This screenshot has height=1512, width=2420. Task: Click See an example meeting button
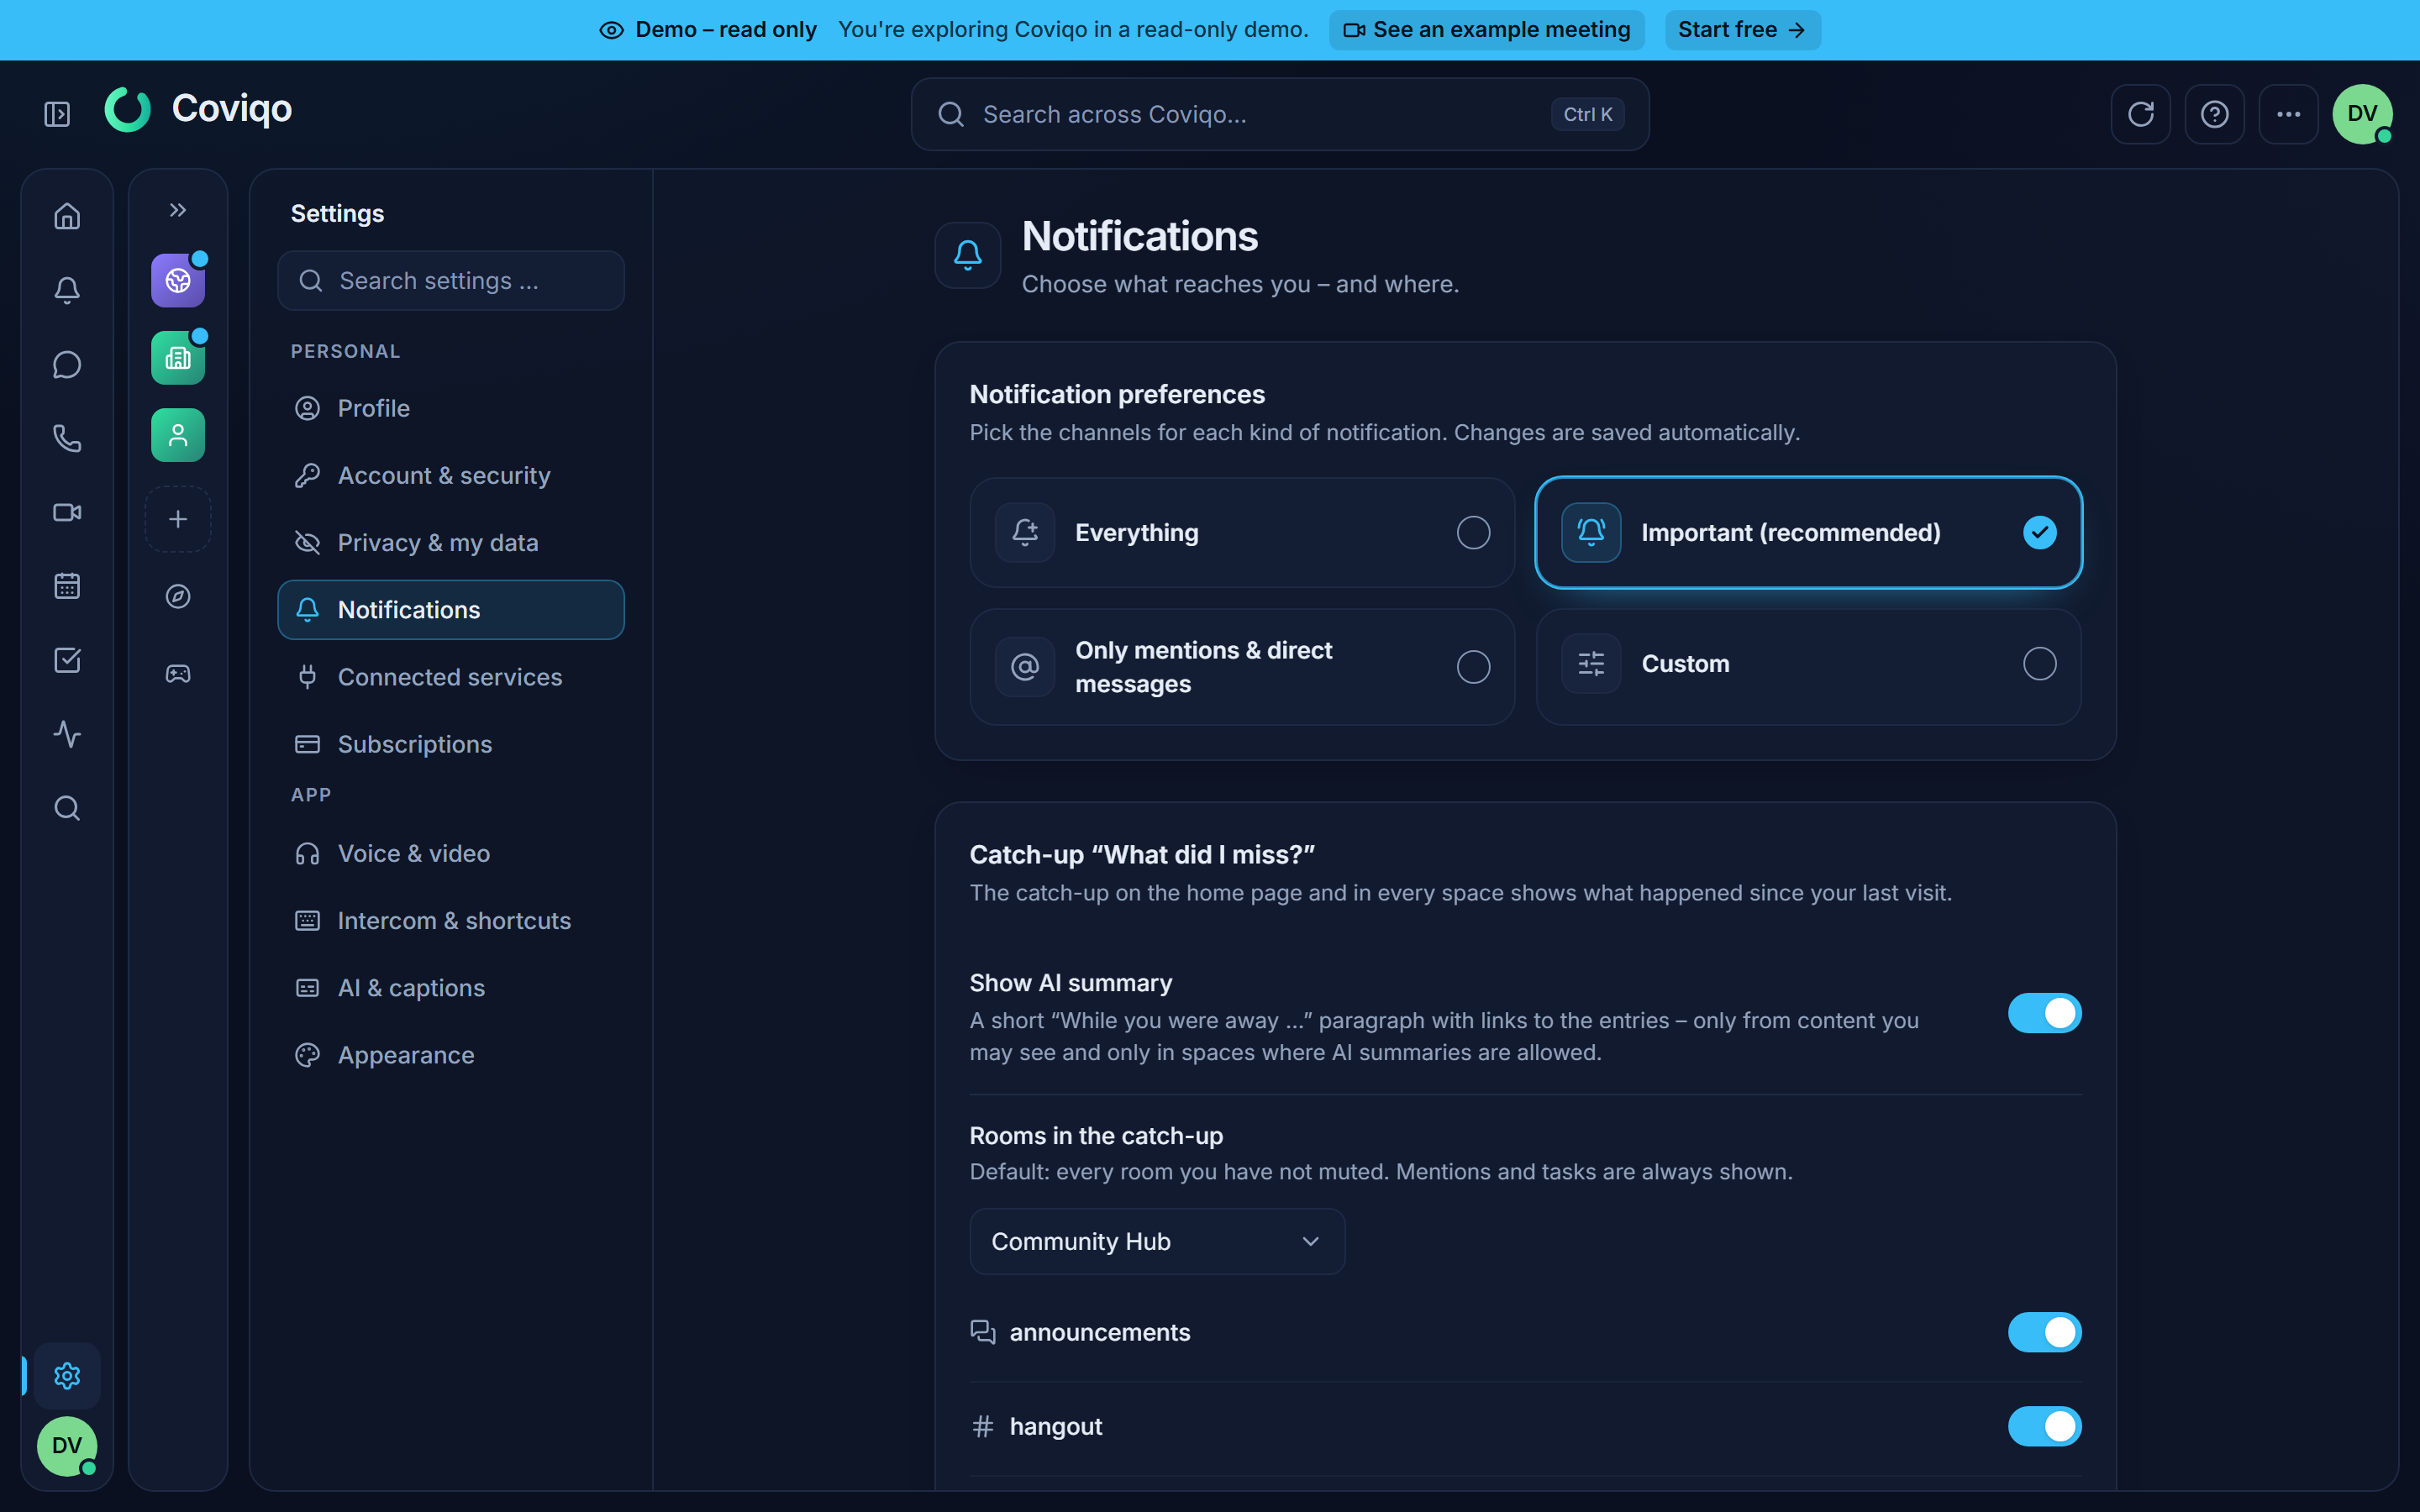tap(1486, 30)
